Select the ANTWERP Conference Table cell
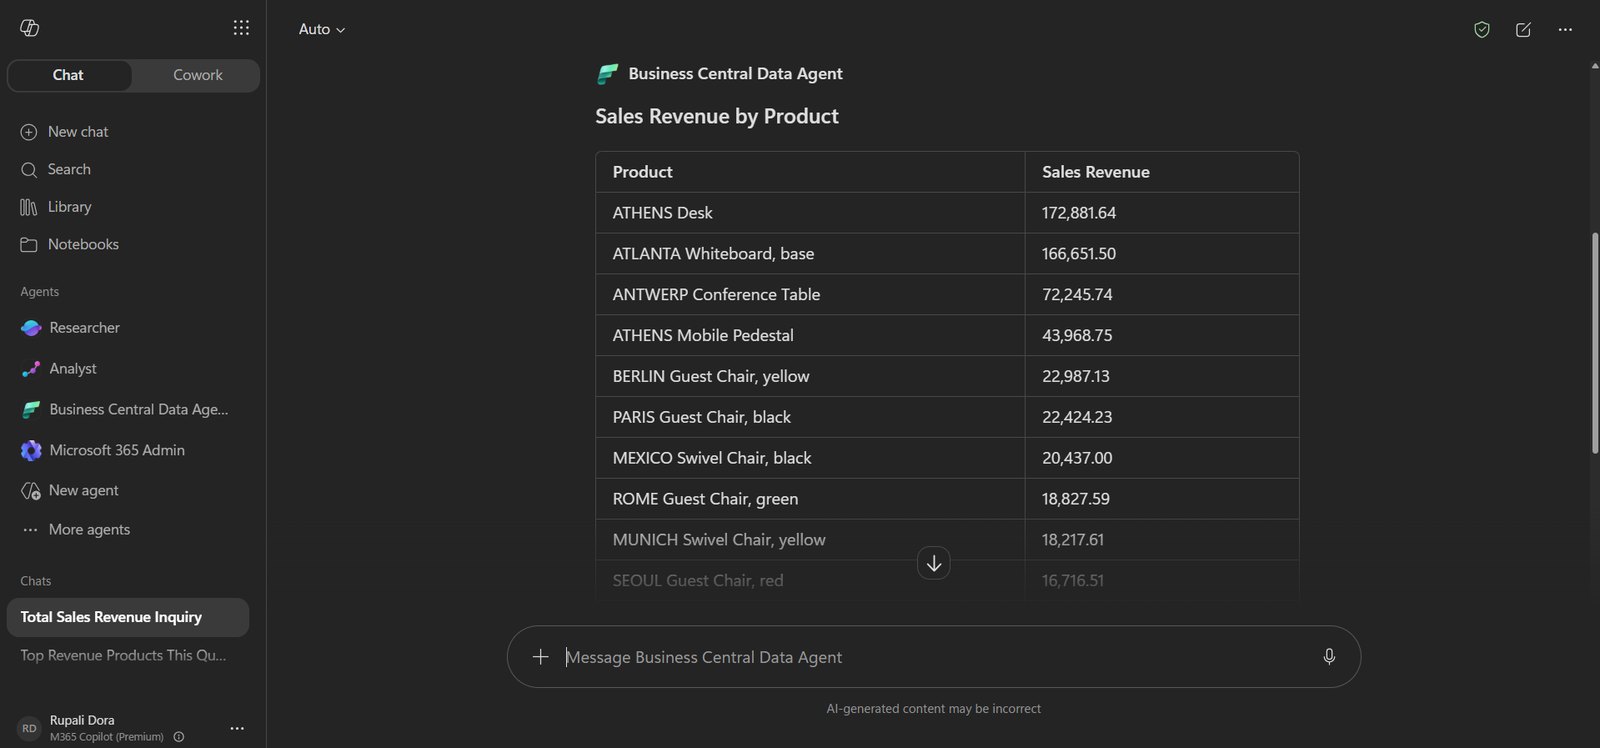 [810, 295]
